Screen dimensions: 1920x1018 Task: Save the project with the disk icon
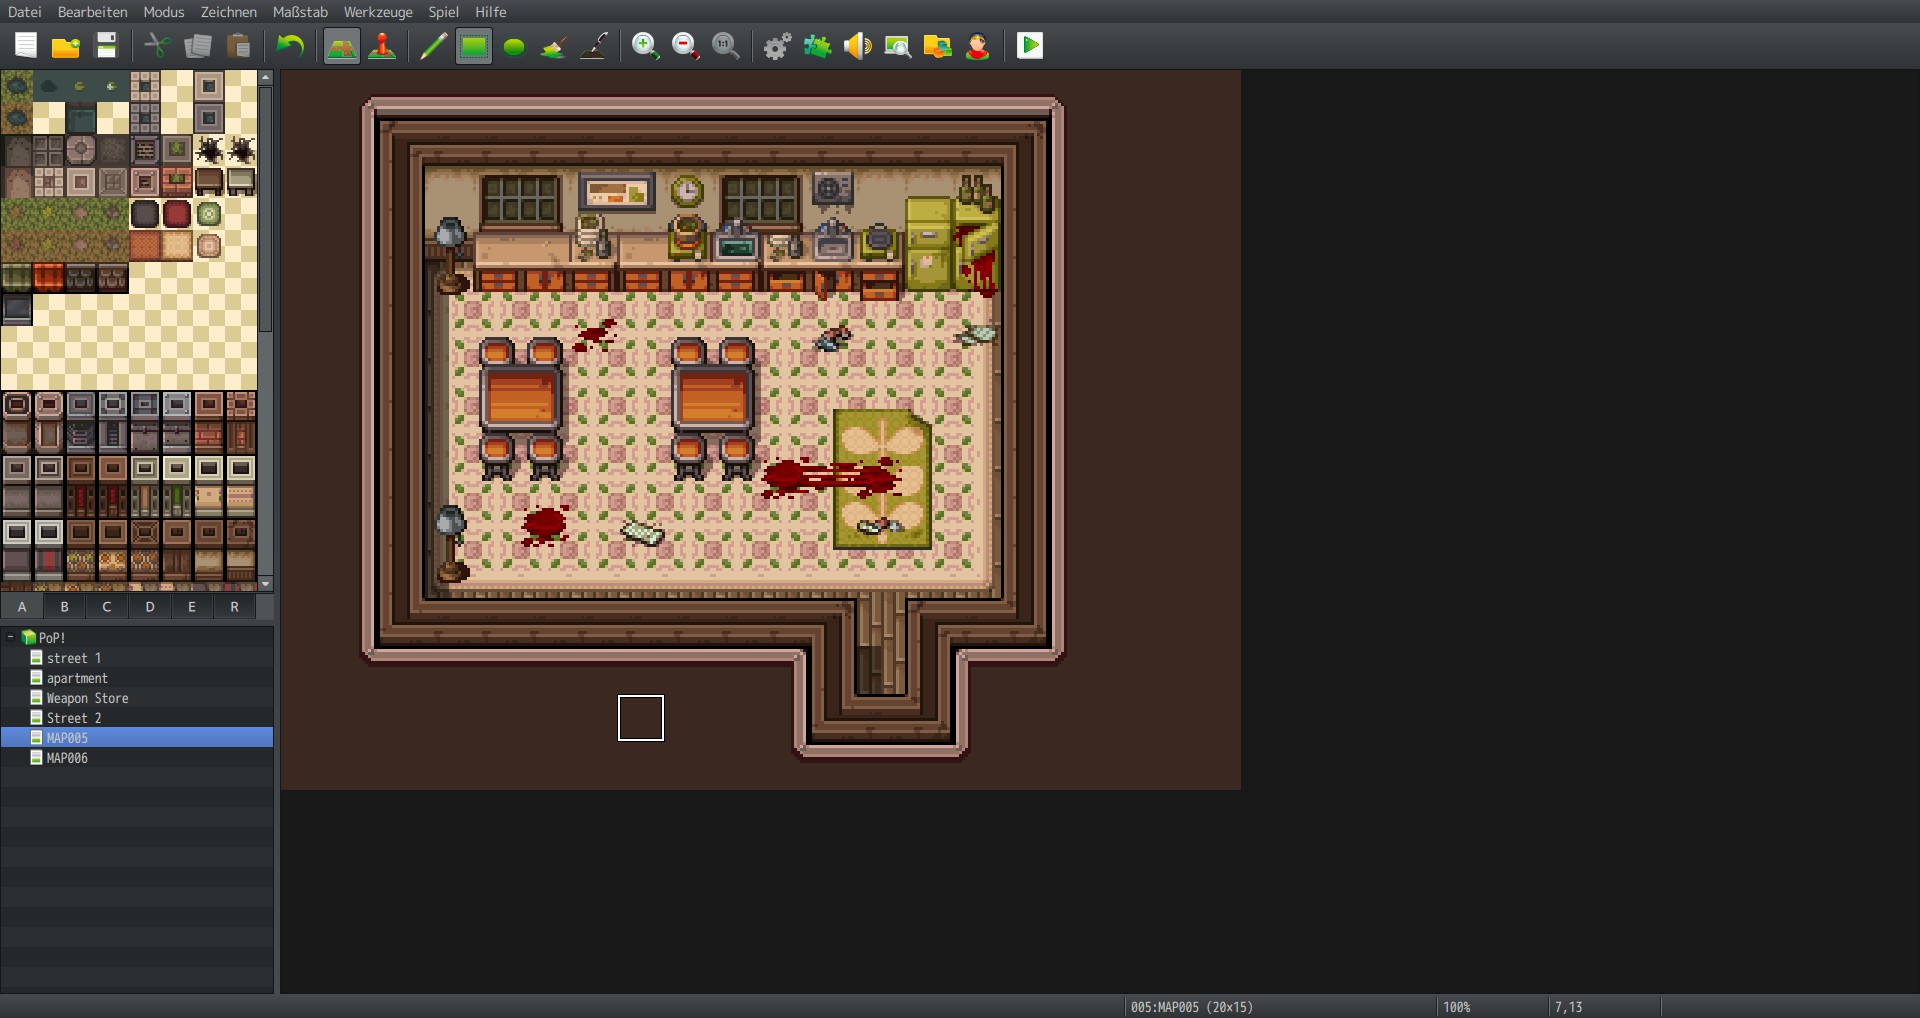click(106, 45)
